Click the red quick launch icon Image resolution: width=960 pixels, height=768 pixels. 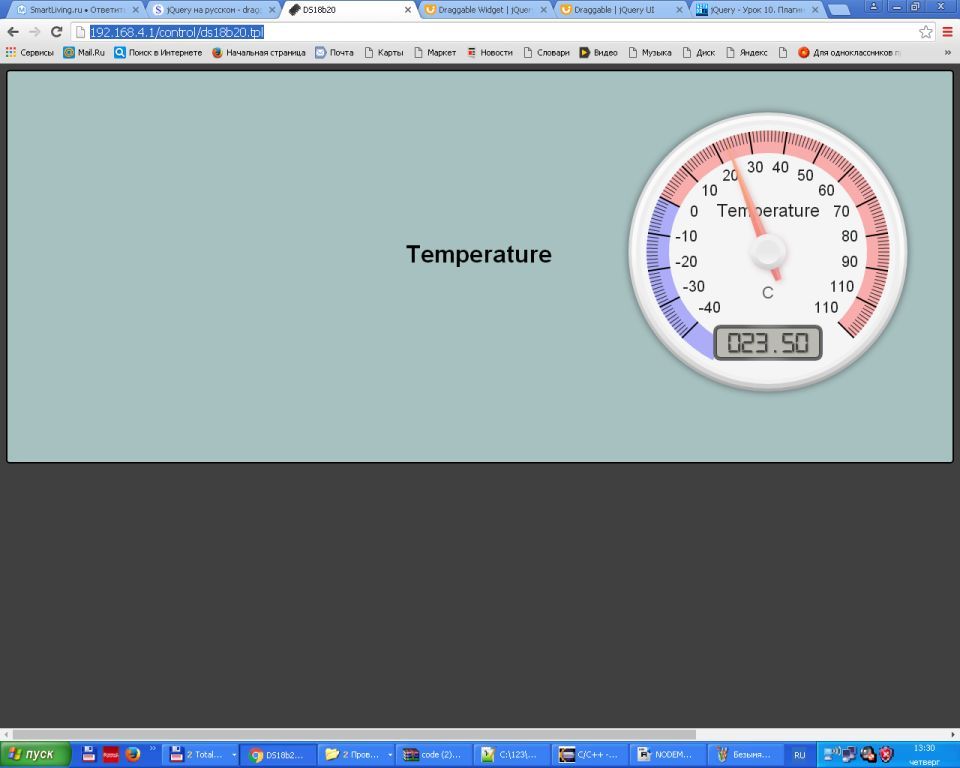[x=111, y=755]
